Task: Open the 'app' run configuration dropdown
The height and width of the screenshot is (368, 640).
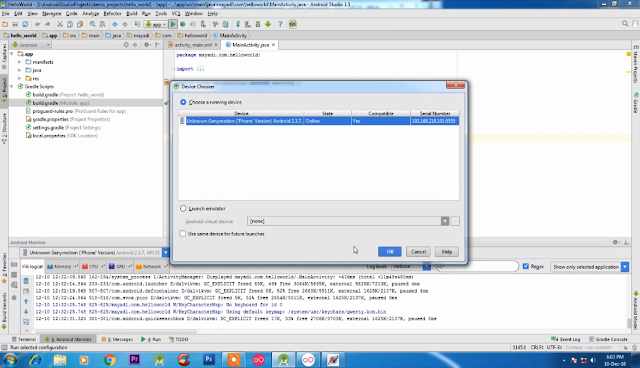Action: coord(156,24)
